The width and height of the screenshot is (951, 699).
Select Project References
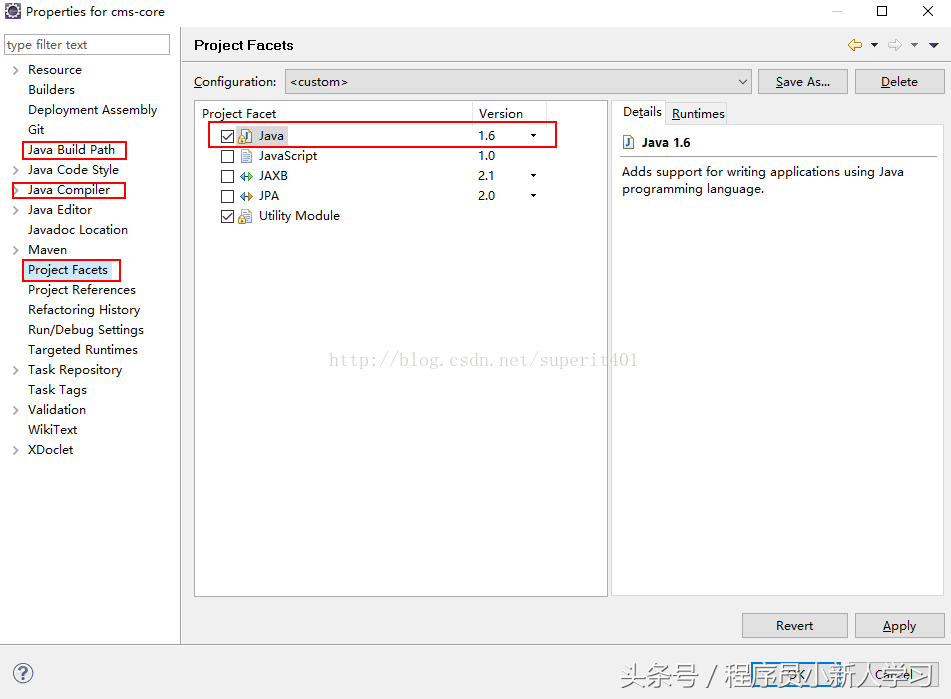point(82,290)
